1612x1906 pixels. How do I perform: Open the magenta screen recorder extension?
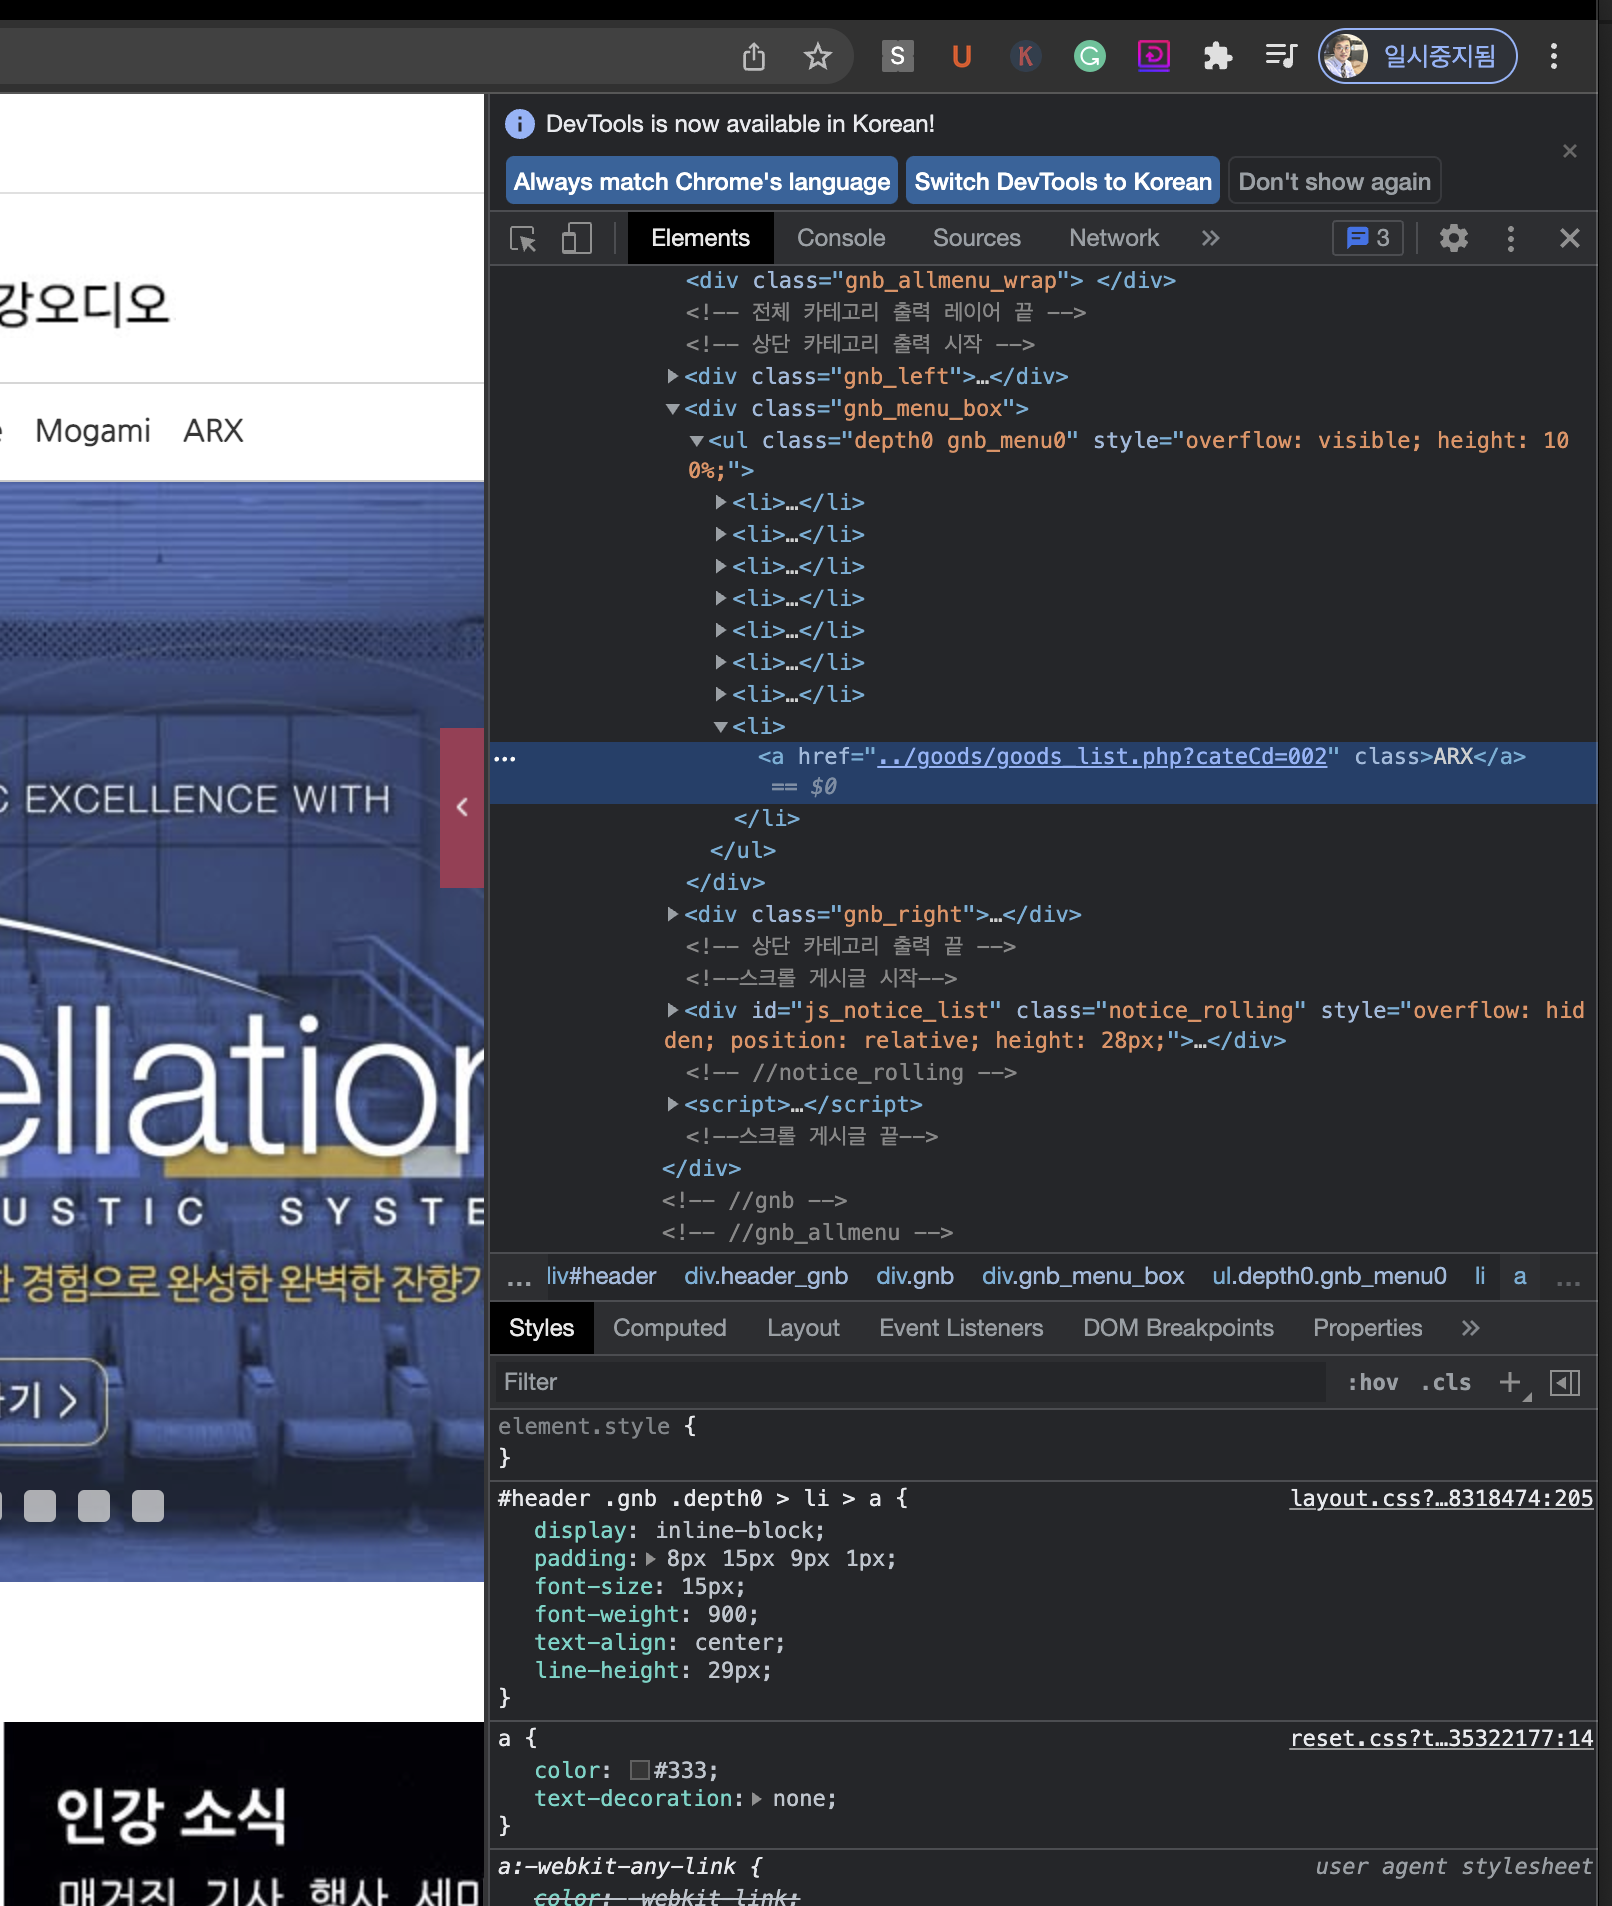(1153, 56)
